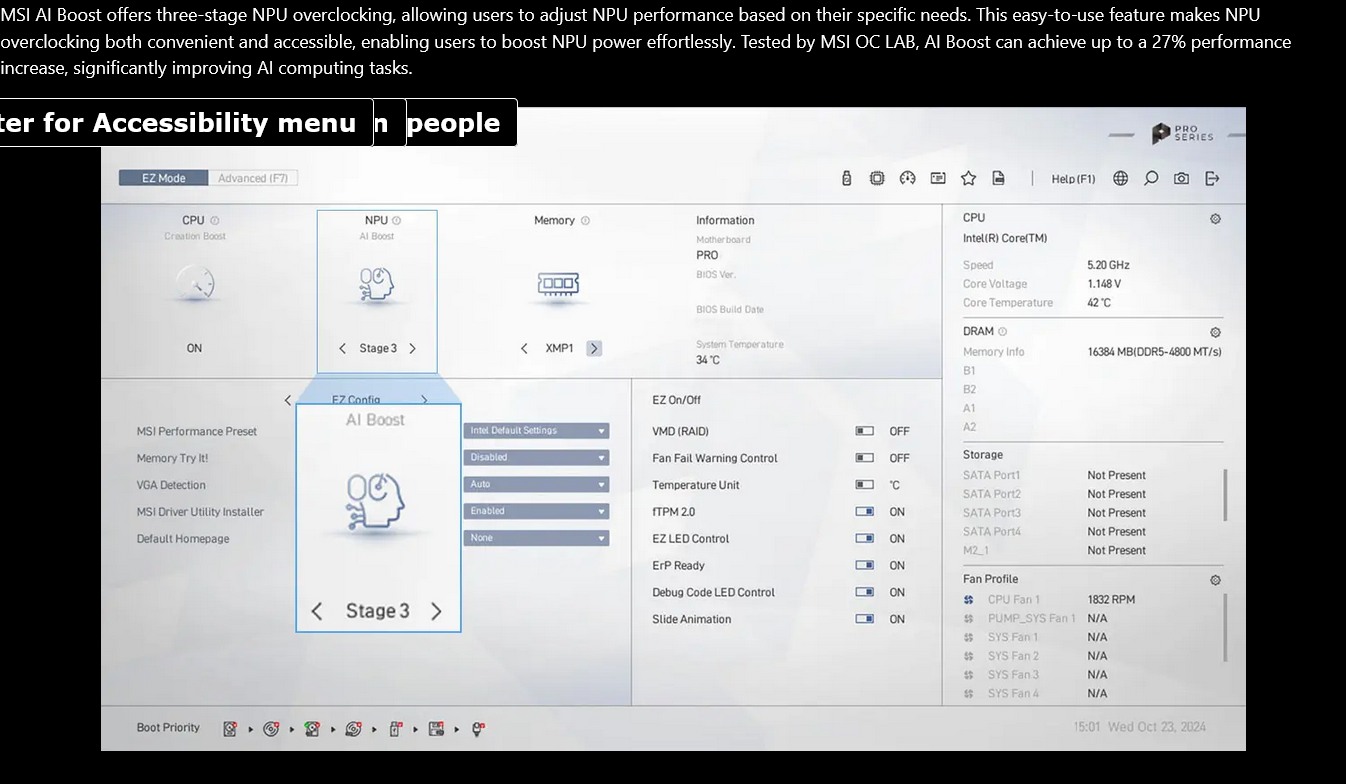
Task: Open favorites with the star icon
Action: [968, 178]
